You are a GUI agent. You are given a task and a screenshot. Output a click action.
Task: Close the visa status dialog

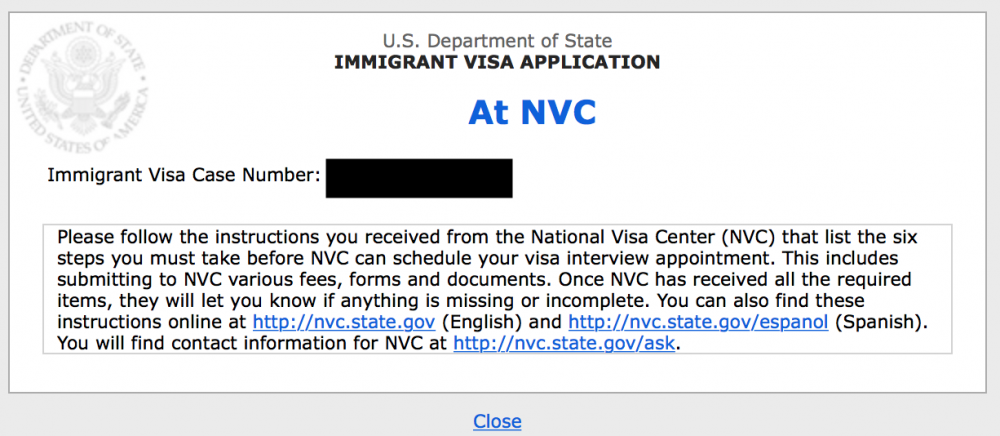click(x=497, y=421)
